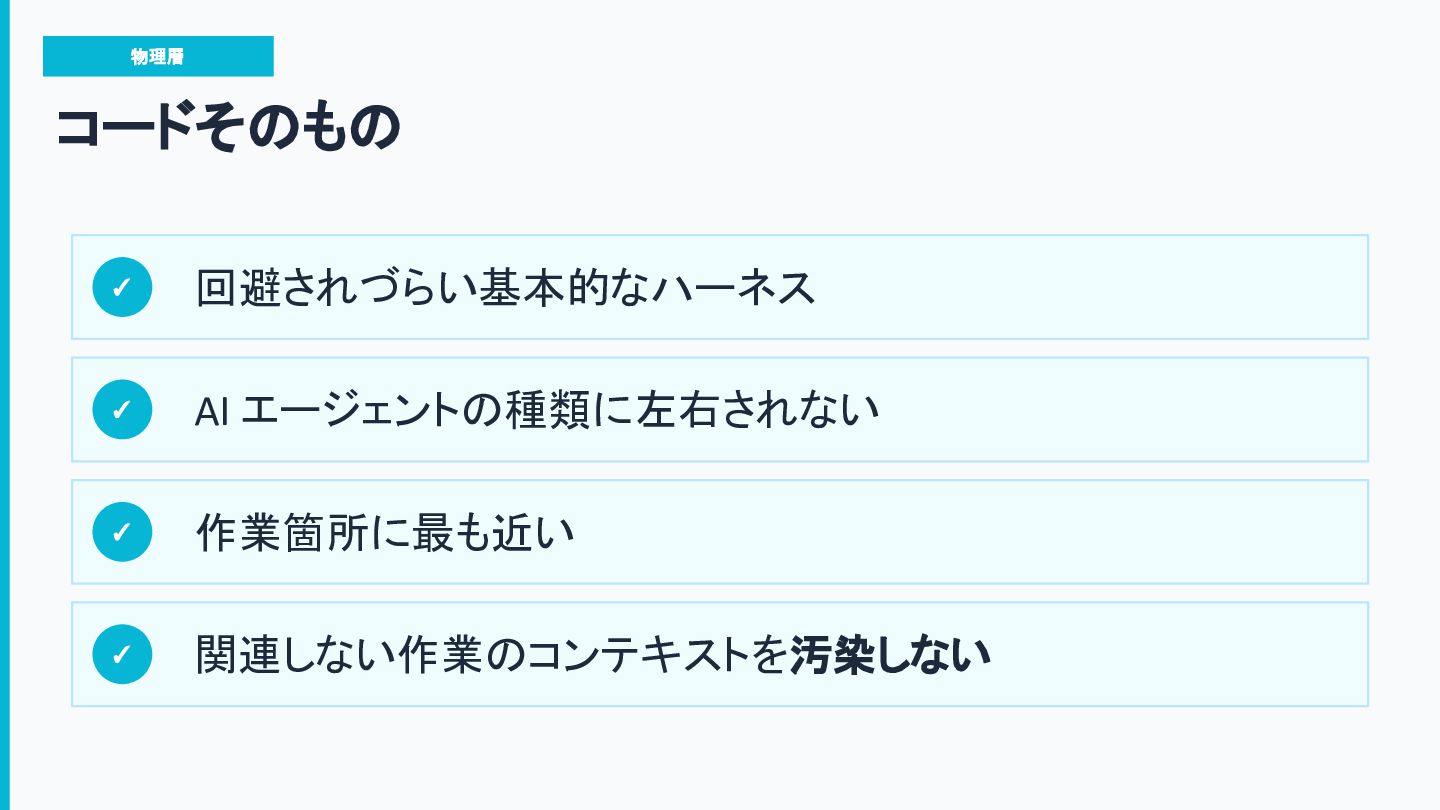1440x810 pixels.
Task: Click the checkmark icon beside 回避されづらい基本的なハーネス
Action: pos(122,287)
